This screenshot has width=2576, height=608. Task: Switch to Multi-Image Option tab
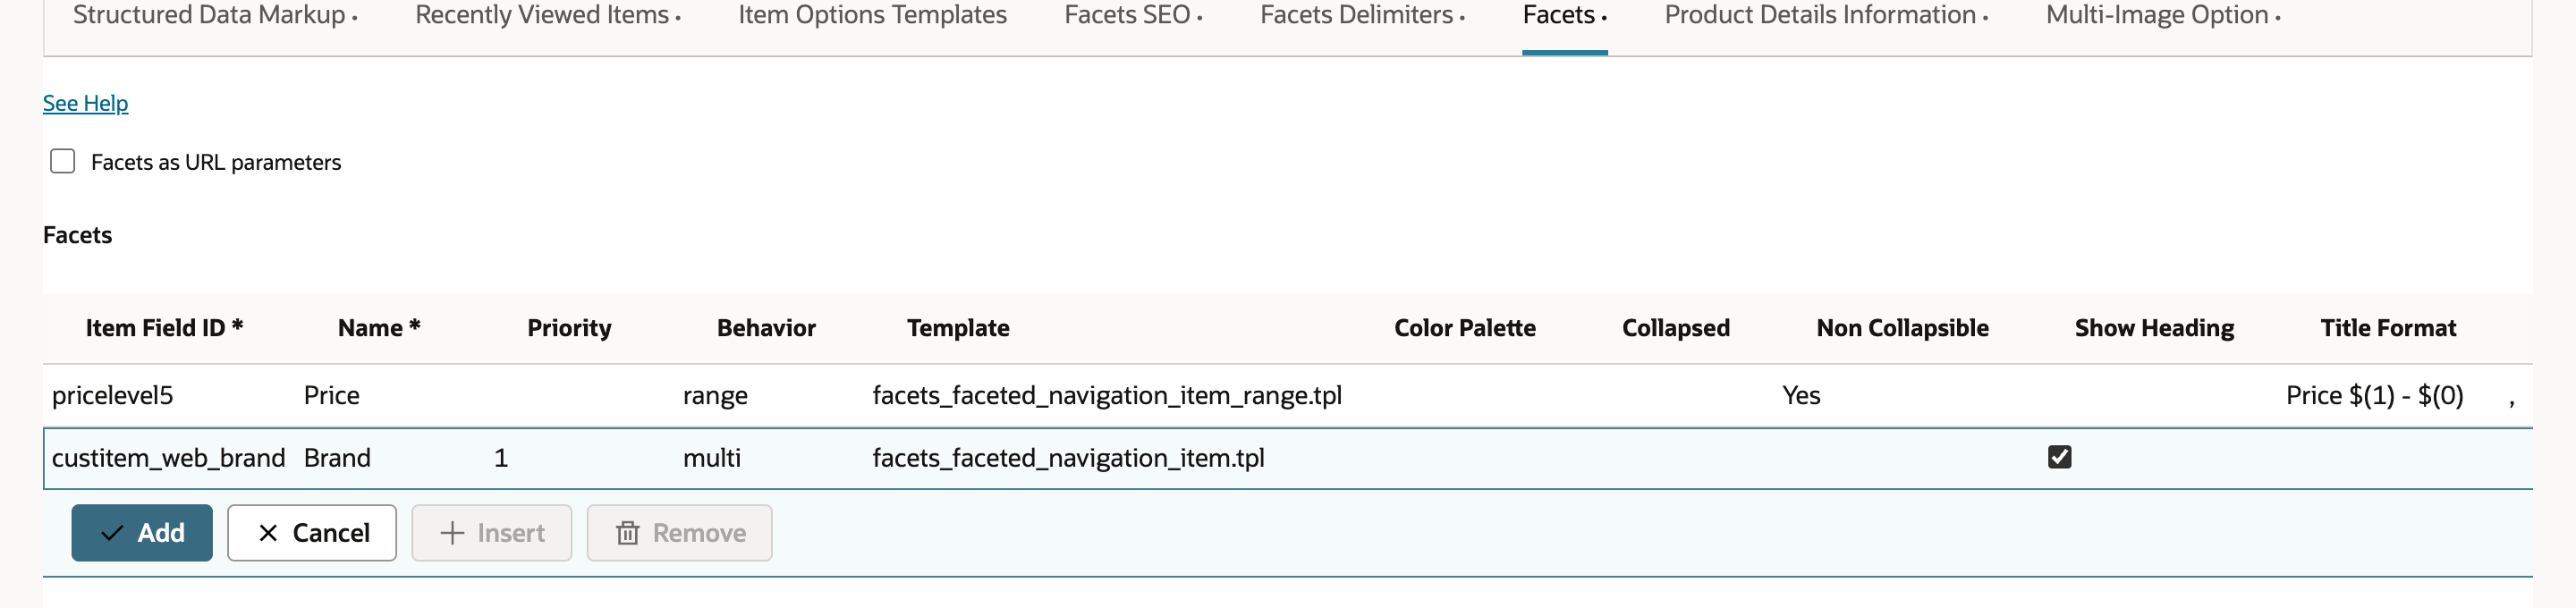click(x=2163, y=15)
